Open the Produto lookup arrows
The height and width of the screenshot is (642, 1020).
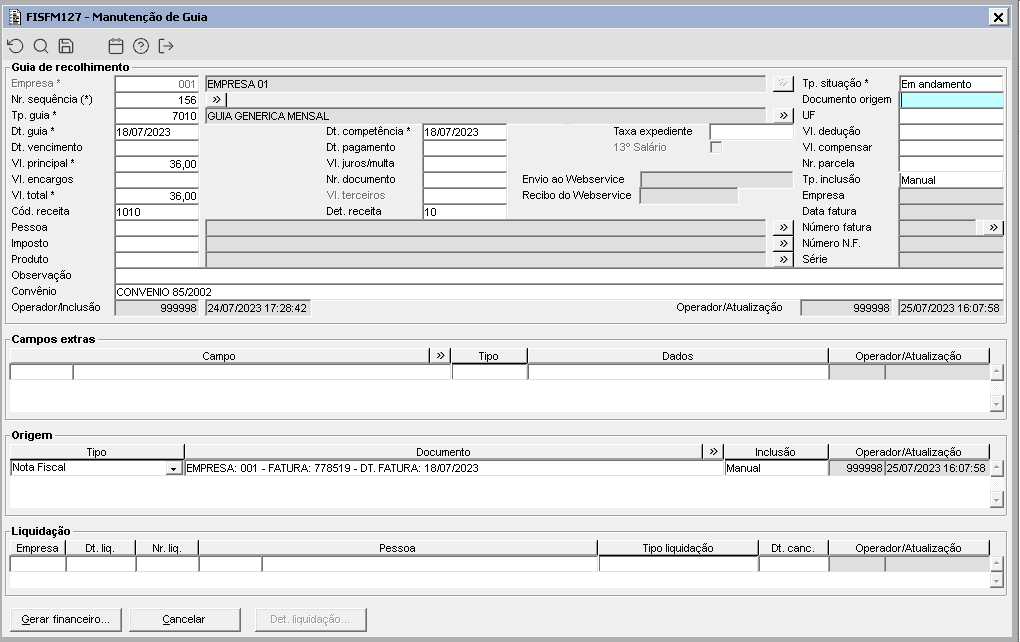coord(783,260)
